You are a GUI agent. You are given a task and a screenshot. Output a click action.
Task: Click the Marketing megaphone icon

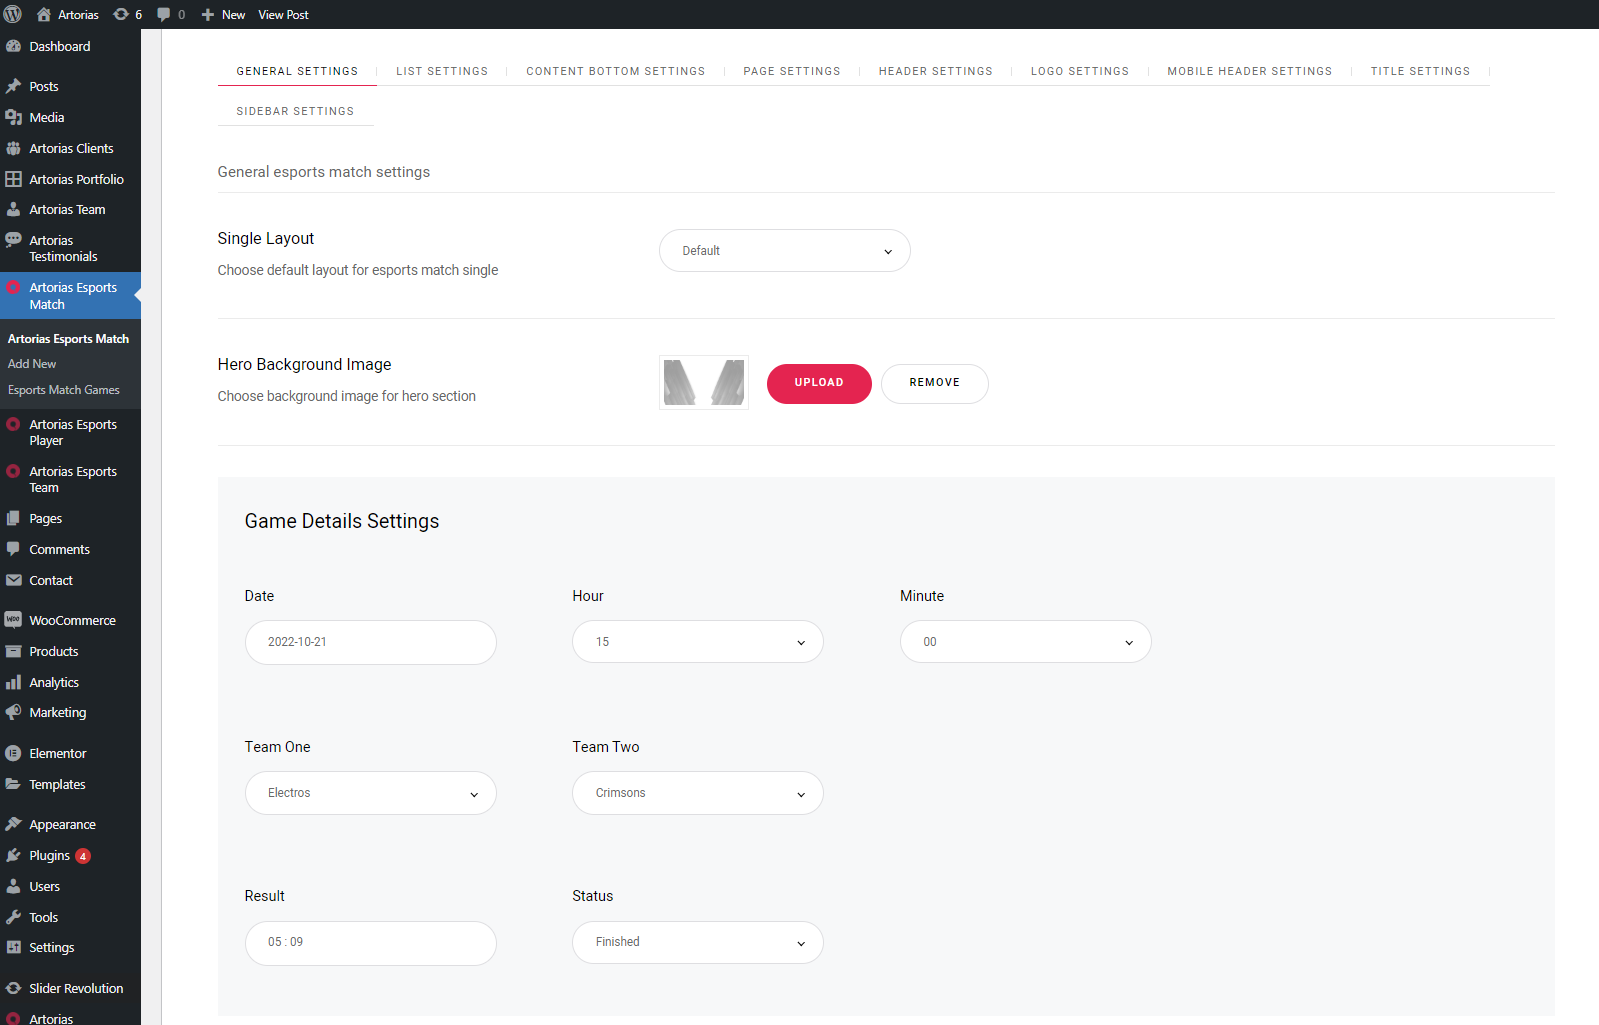(x=13, y=712)
